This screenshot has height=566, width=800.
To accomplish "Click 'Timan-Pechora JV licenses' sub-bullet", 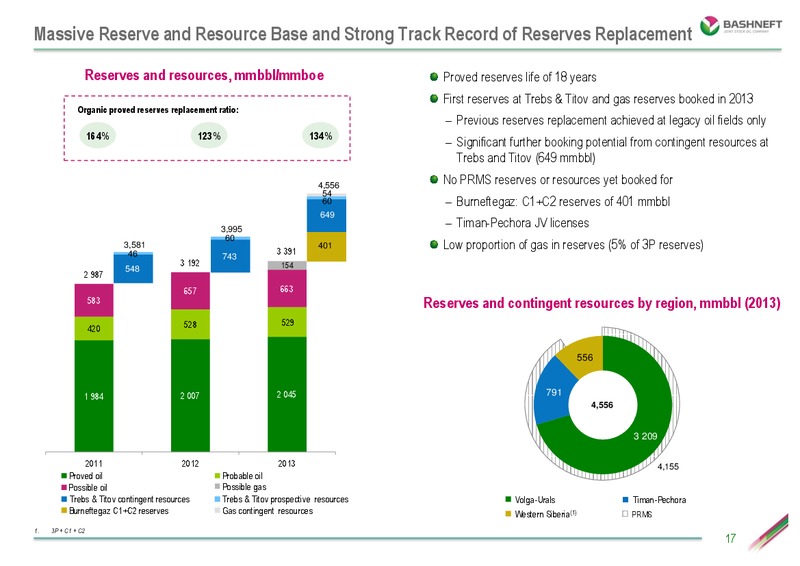I will (x=522, y=223).
